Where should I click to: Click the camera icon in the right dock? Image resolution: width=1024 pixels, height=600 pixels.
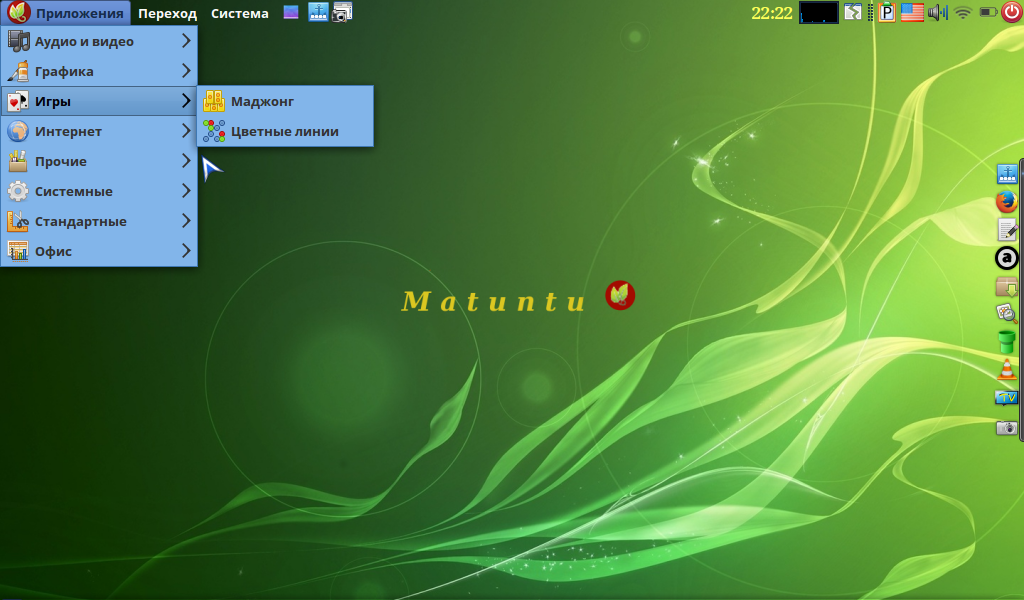click(x=1006, y=428)
